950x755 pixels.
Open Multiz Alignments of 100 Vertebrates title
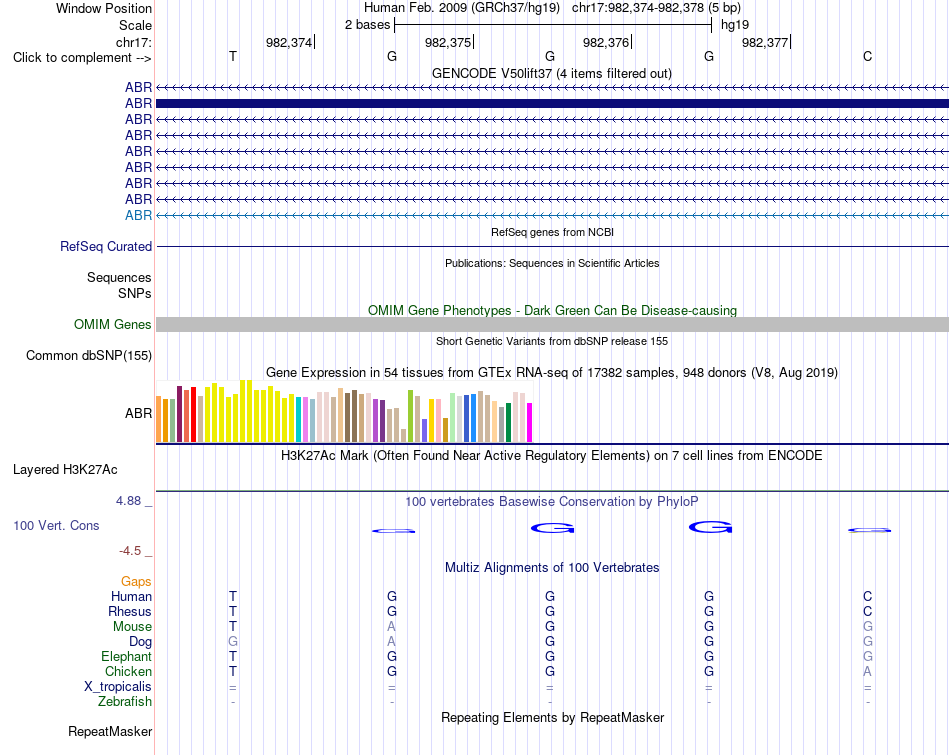click(x=552, y=568)
